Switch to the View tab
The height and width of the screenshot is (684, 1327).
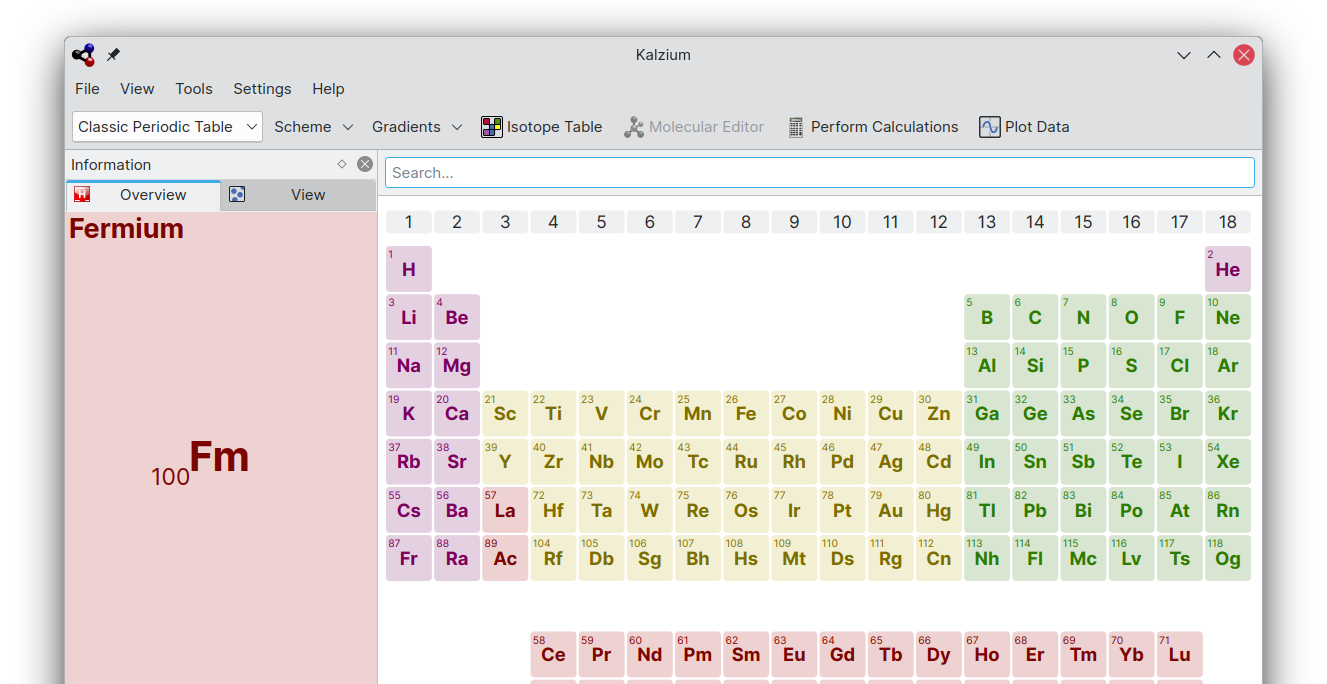point(298,195)
